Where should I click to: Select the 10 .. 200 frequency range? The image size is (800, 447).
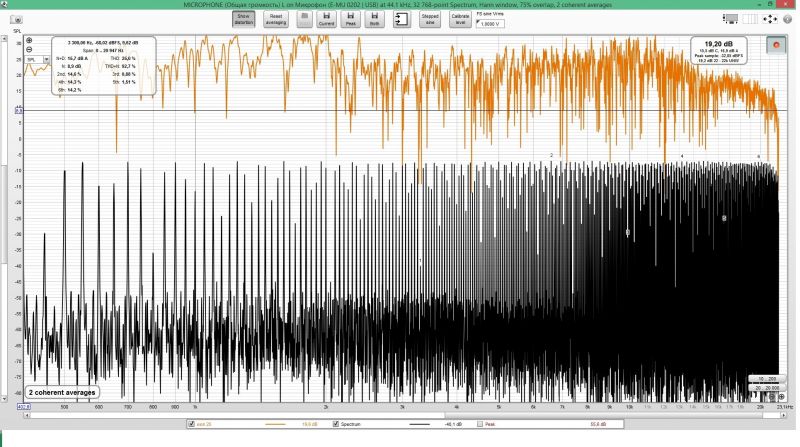coord(768,378)
